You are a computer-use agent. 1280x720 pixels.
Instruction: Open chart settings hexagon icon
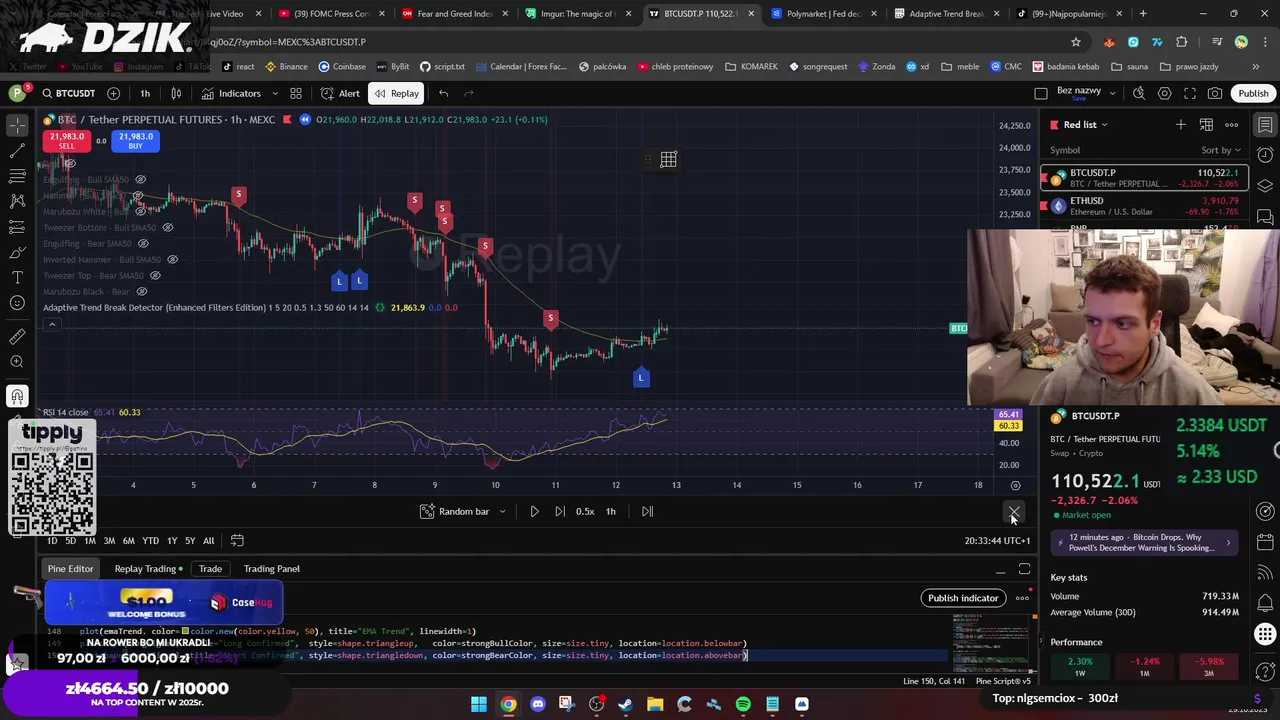pyautogui.click(x=1164, y=93)
